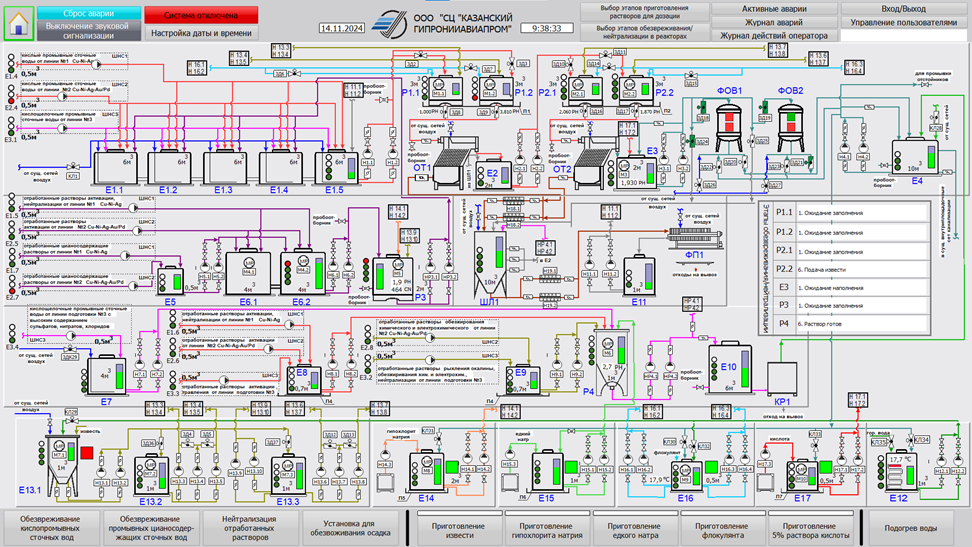
Task: Open Активные аварии
Action: (x=774, y=9)
